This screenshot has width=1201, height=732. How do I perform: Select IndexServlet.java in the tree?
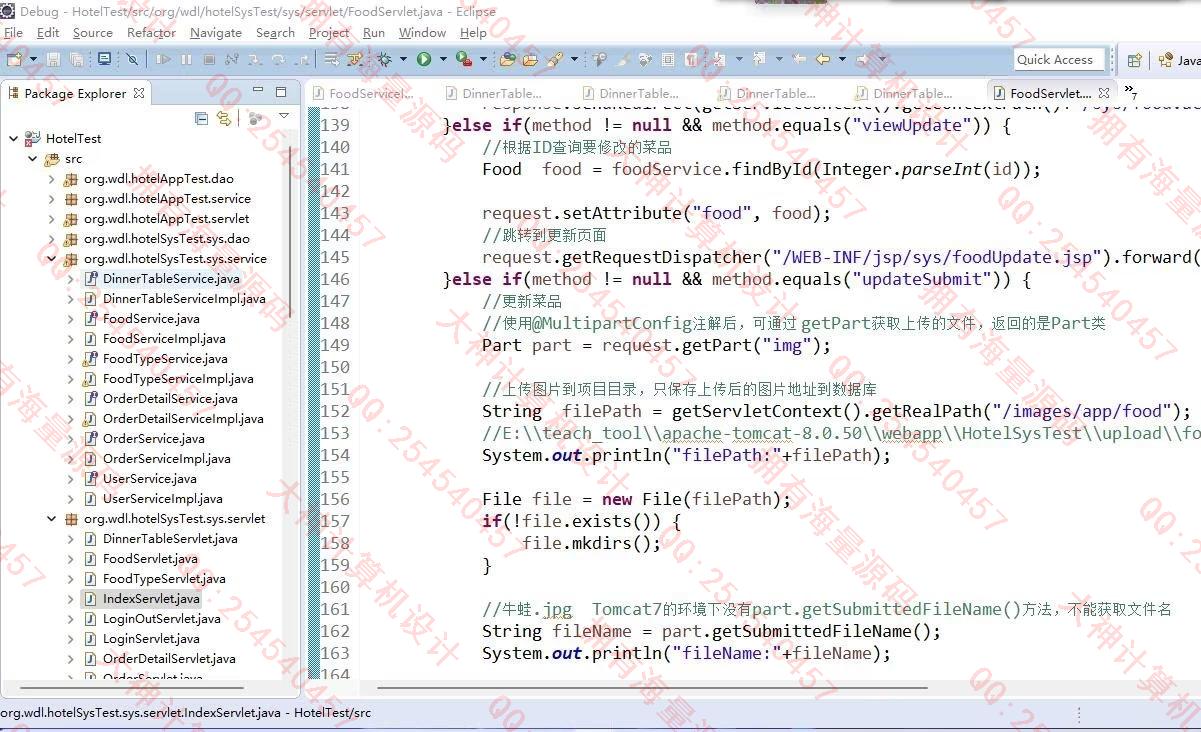[151, 598]
